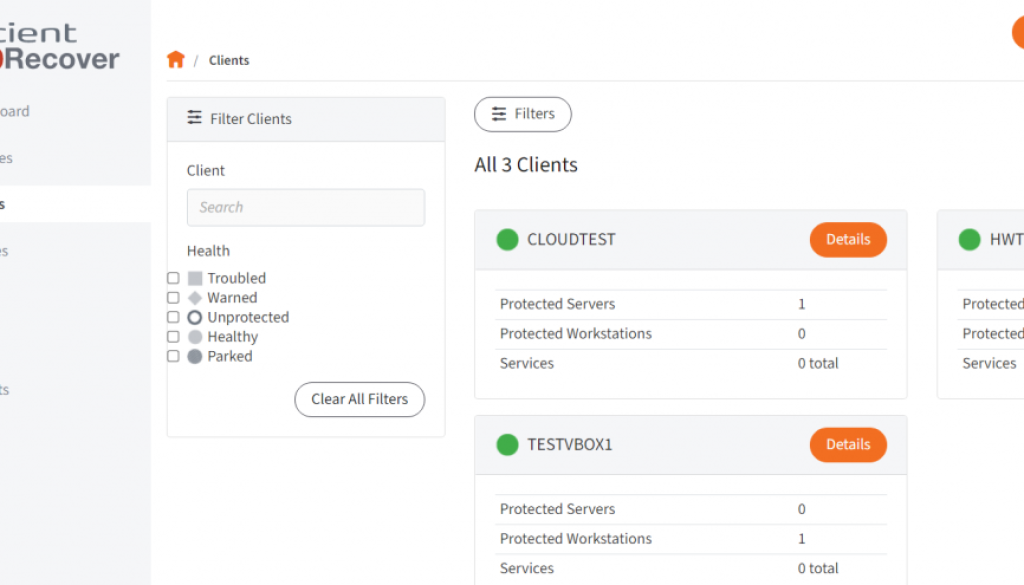The height and width of the screenshot is (585, 1024).
Task: Click TESTVBOX1 Protected Workstations row
Action: (691, 539)
